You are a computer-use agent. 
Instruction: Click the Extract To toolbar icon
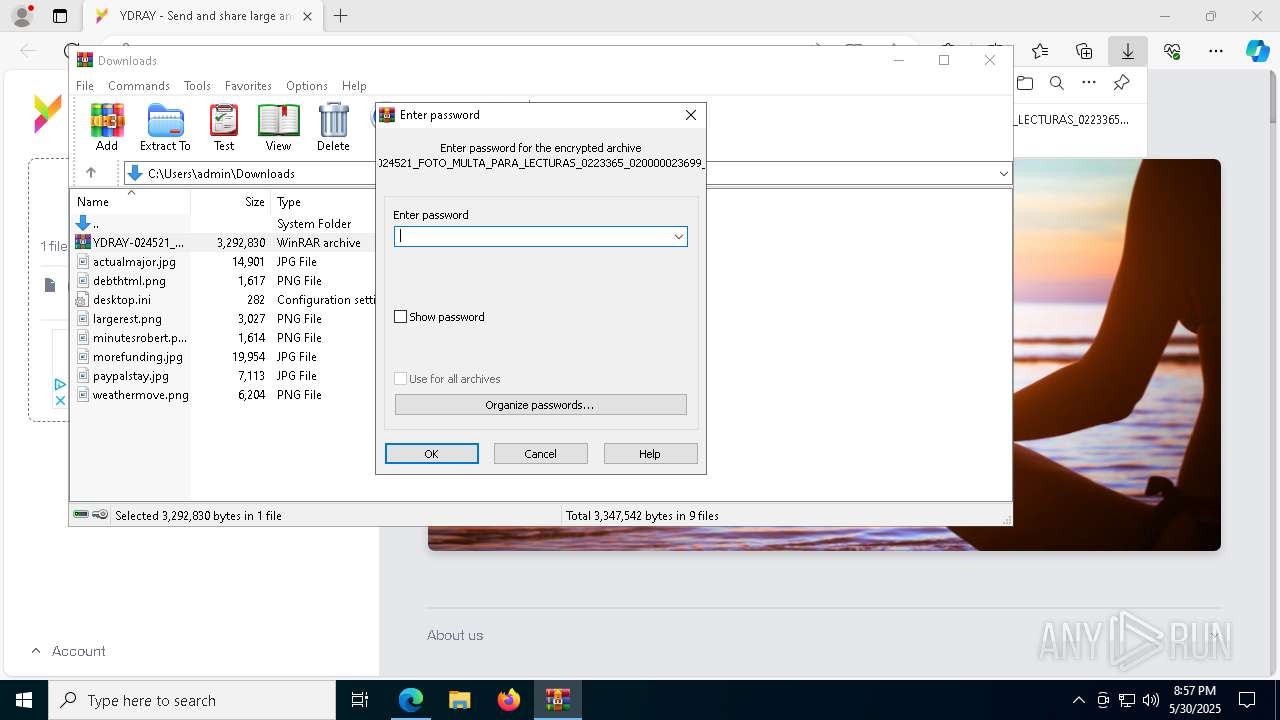(165, 127)
